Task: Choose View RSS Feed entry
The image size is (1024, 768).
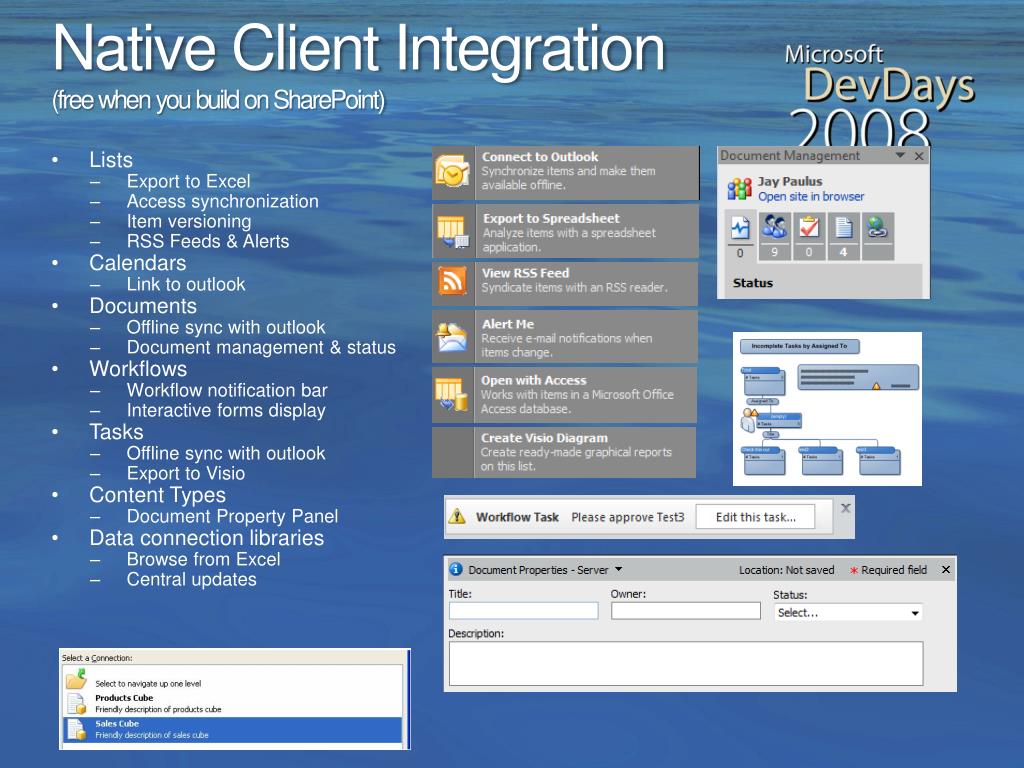Action: (565, 283)
